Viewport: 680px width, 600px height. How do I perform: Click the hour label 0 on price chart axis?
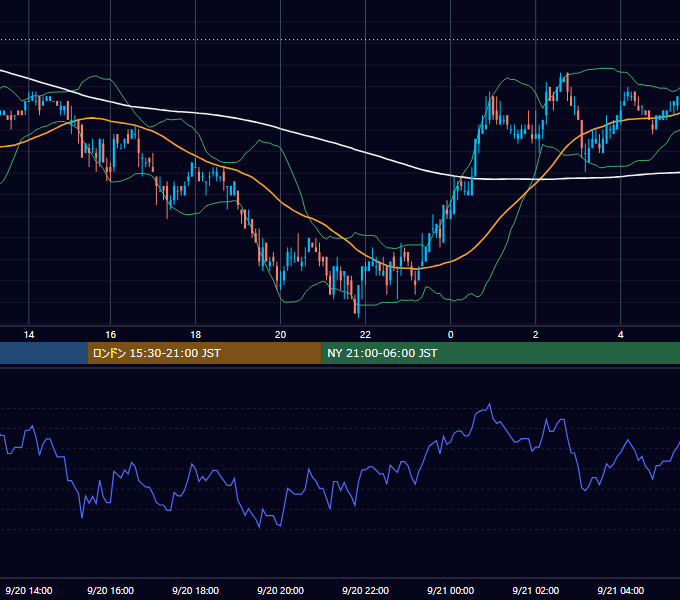[451, 335]
